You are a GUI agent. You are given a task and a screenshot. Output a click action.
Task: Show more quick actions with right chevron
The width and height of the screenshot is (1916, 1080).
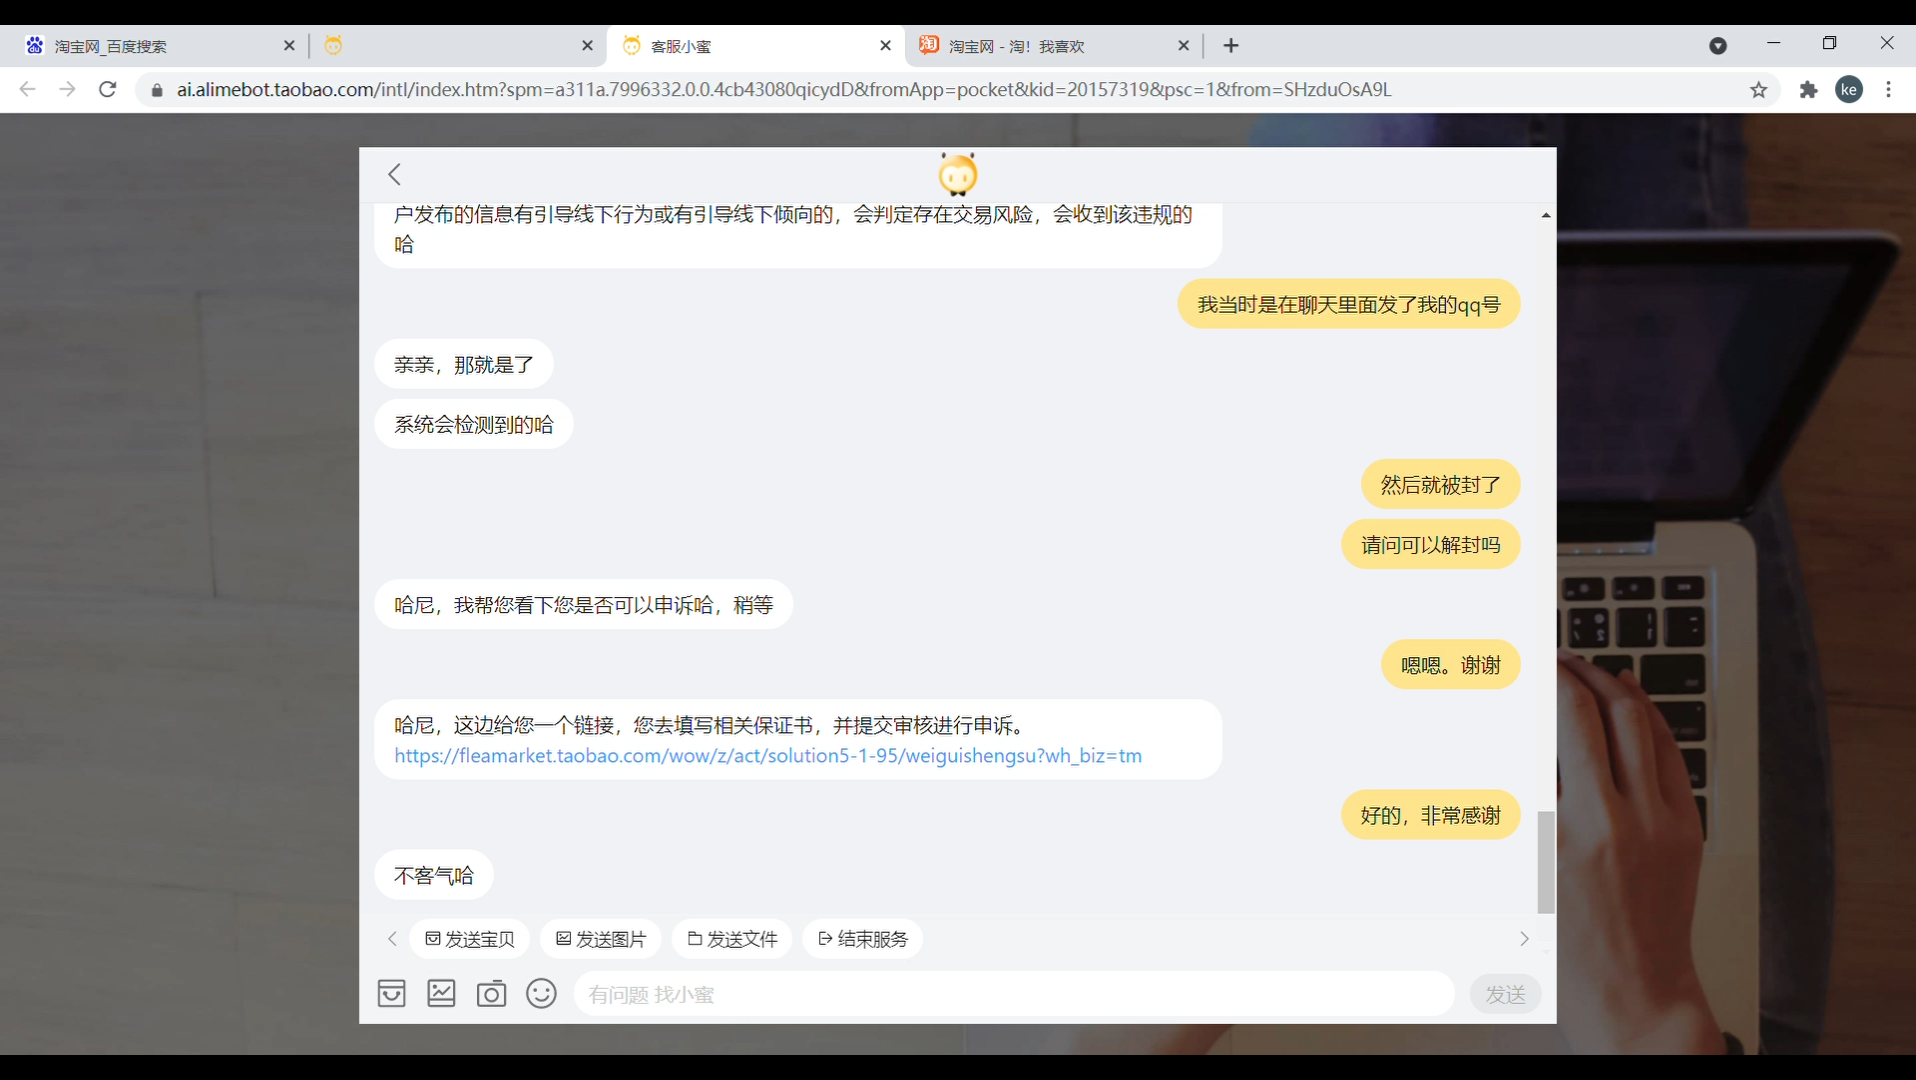pos(1524,939)
